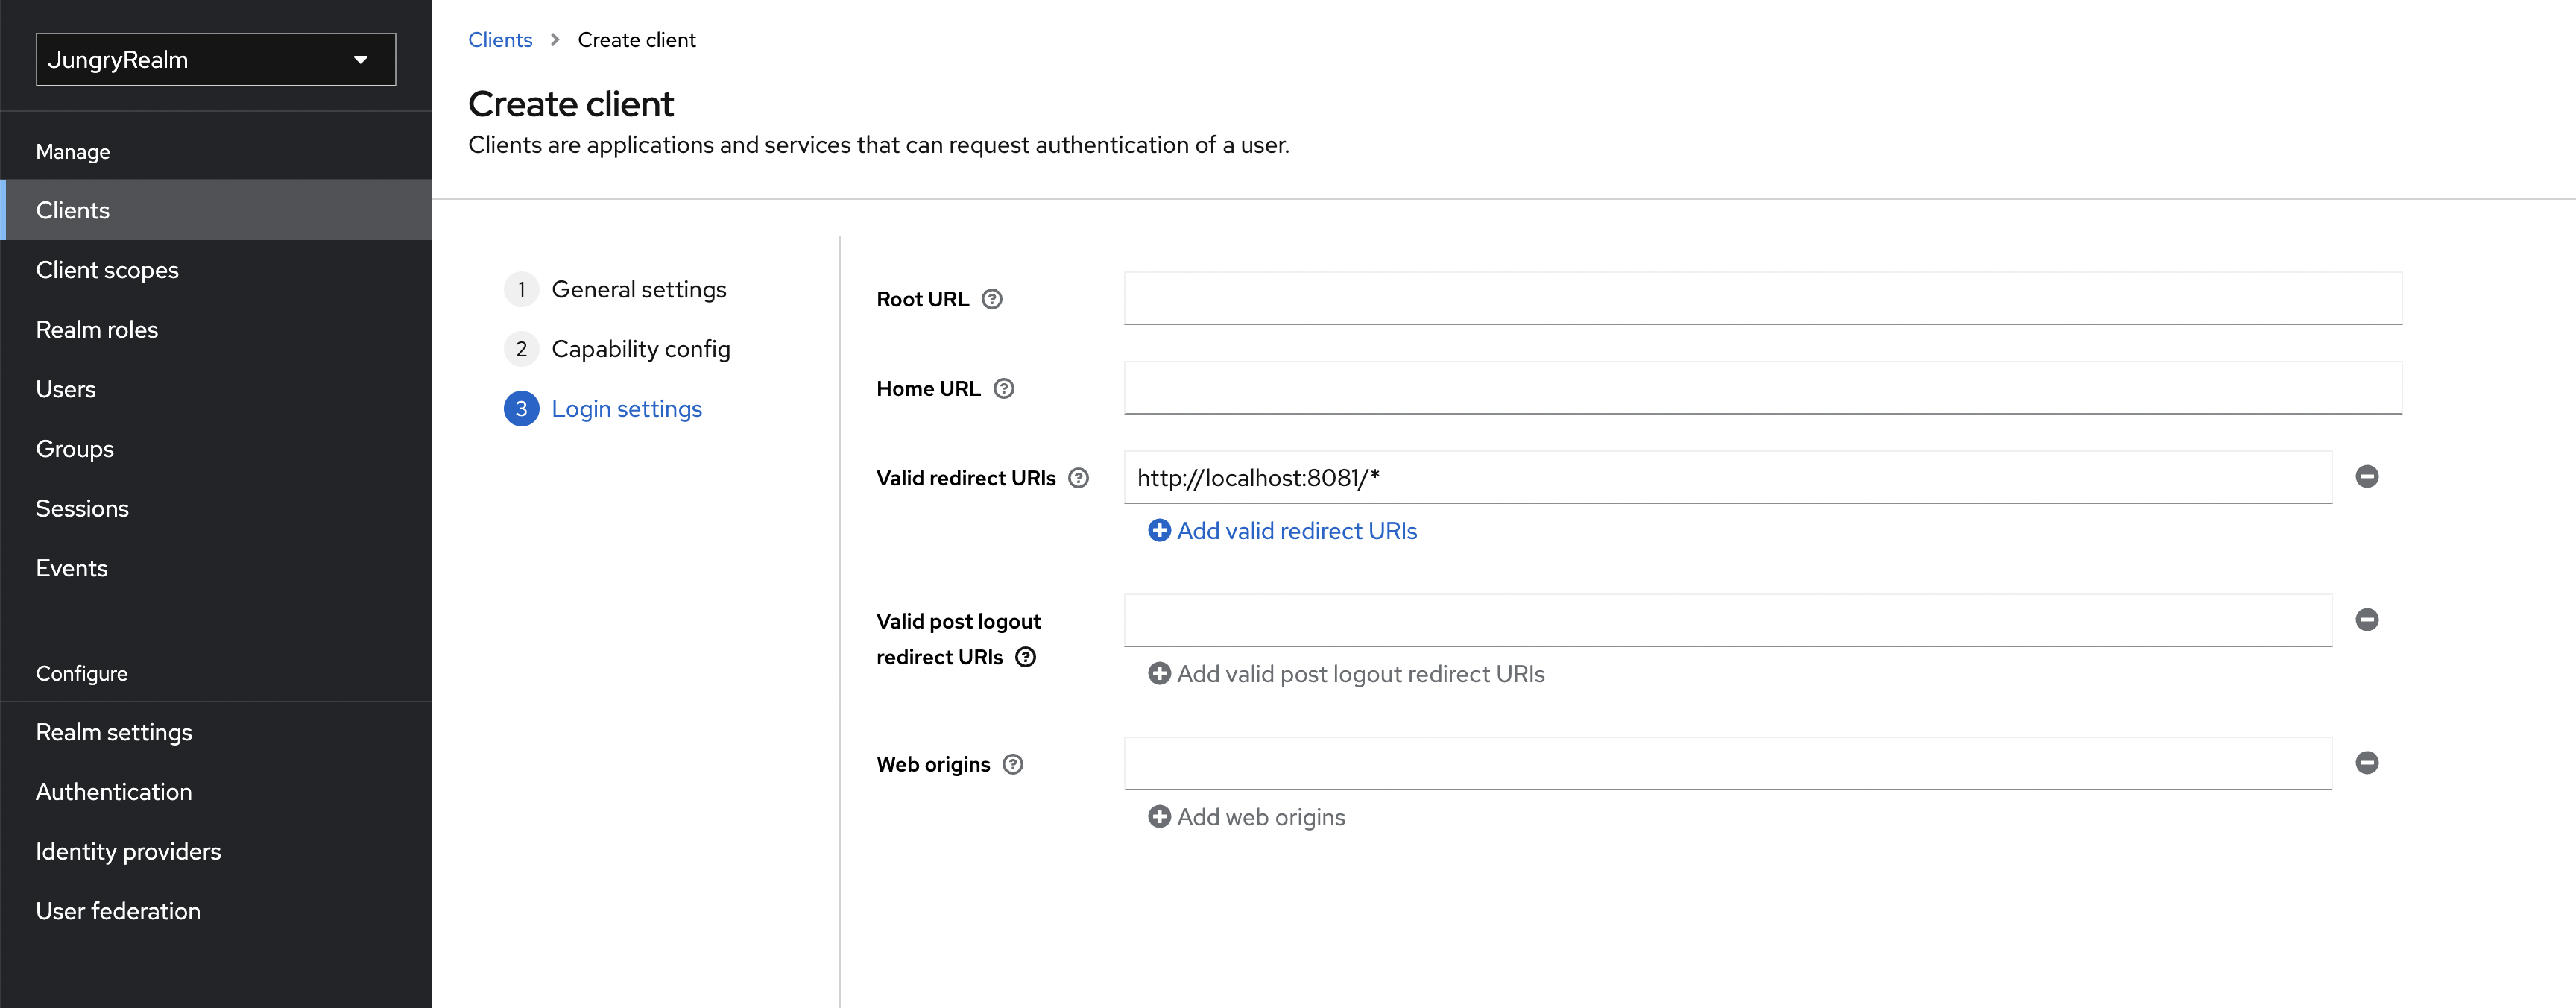Open Authentication page
2576x1008 pixels.
click(x=216, y=792)
